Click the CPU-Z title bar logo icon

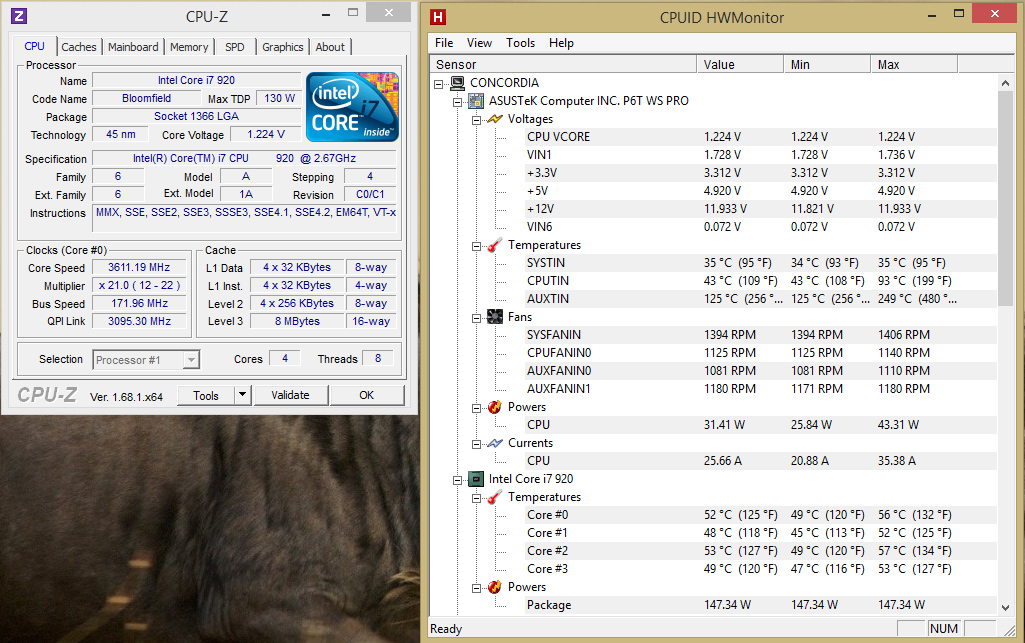19,16
